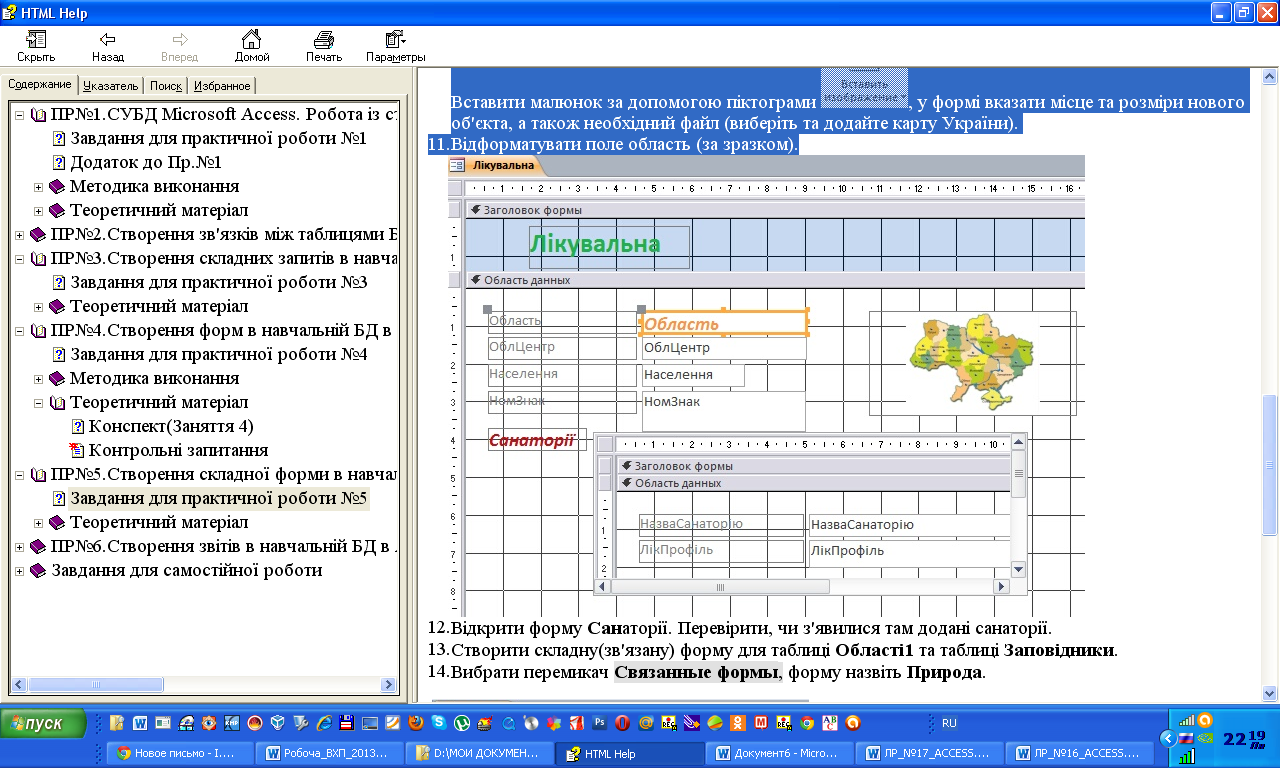Viewport: 1280px width, 768px height.
Task: Click the Конспект(Заняття 4) question-mark icon
Action: 77,427
